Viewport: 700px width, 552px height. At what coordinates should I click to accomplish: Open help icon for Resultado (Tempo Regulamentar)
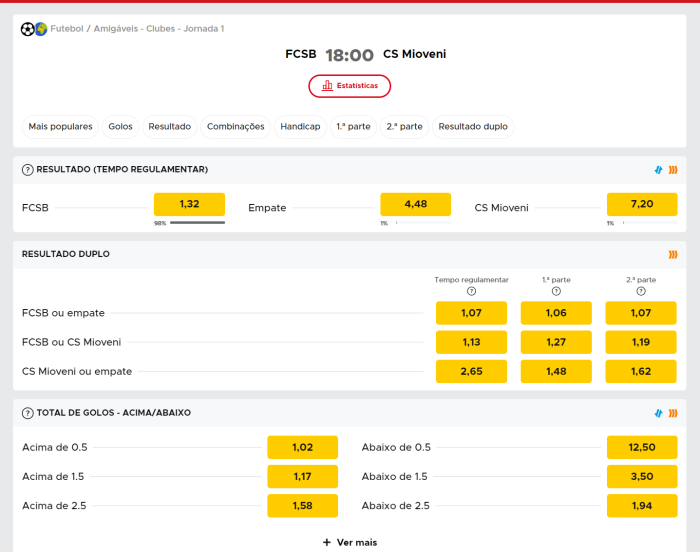click(x=27, y=170)
